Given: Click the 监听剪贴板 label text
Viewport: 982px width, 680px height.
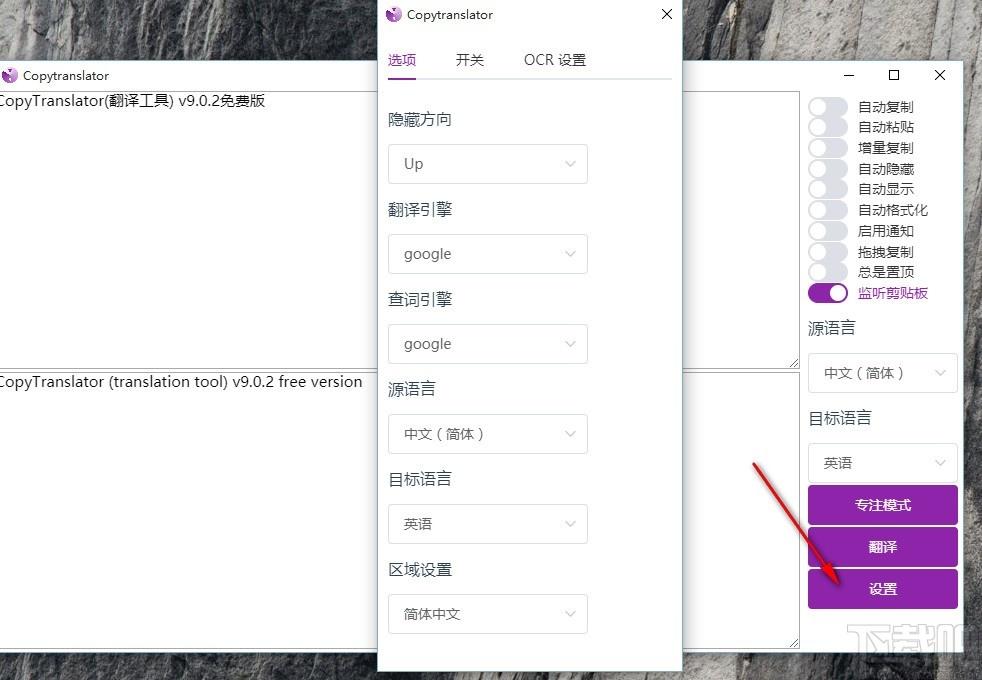Looking at the screenshot, I should coord(893,293).
